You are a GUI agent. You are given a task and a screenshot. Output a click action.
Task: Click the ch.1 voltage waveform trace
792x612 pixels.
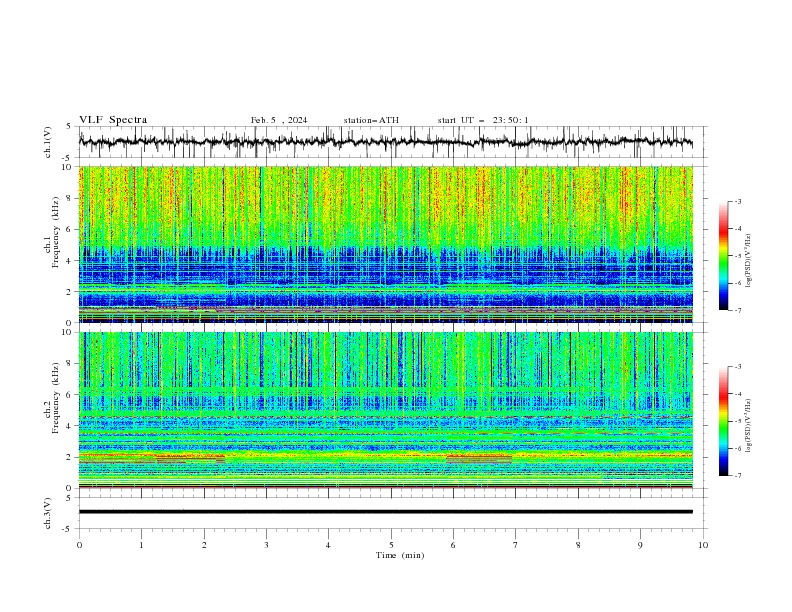(x=386, y=142)
